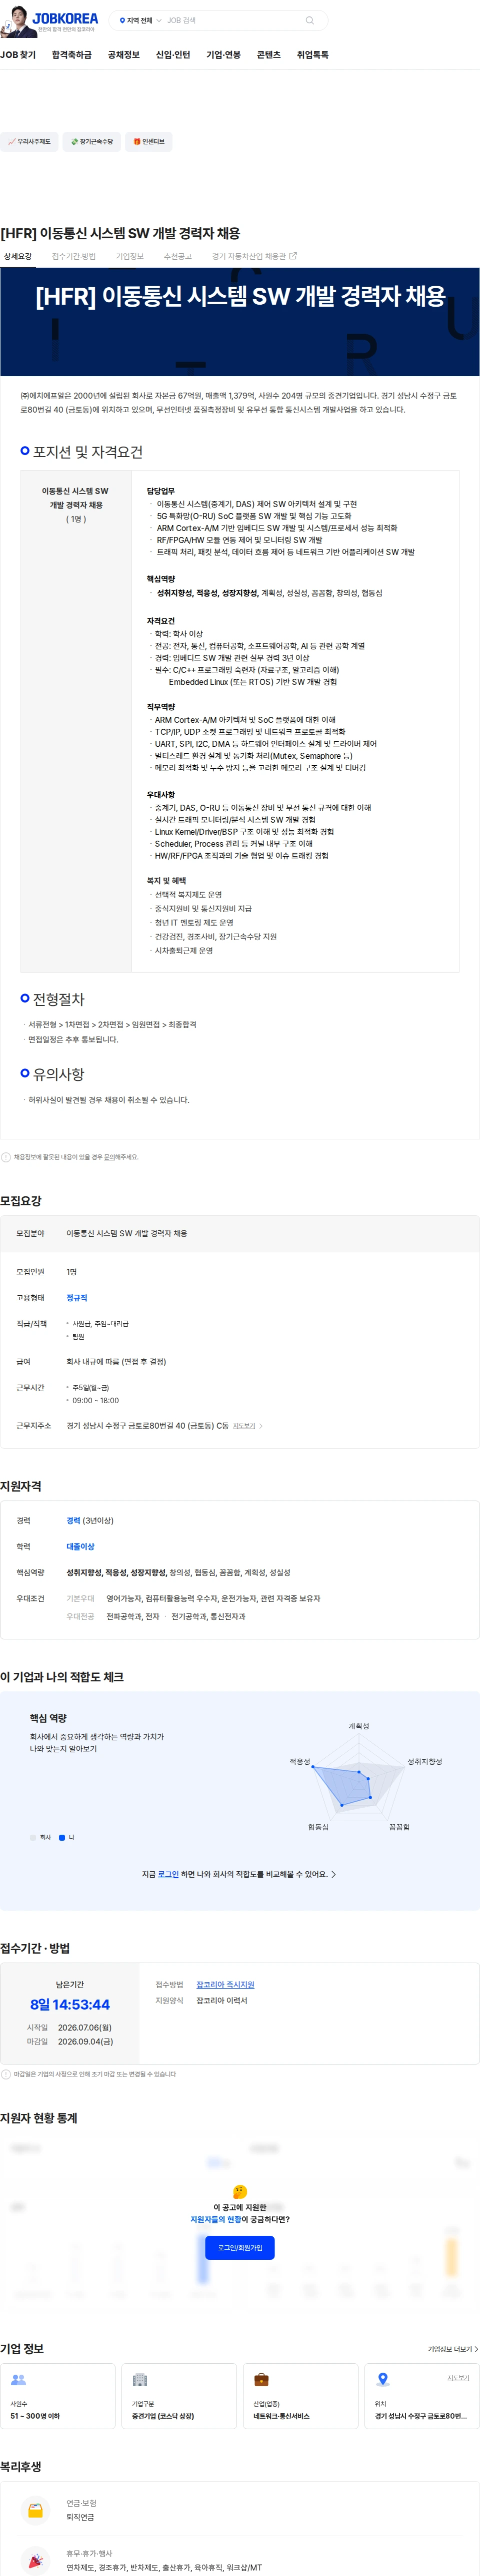Select the 기업정보 tab

click(130, 256)
